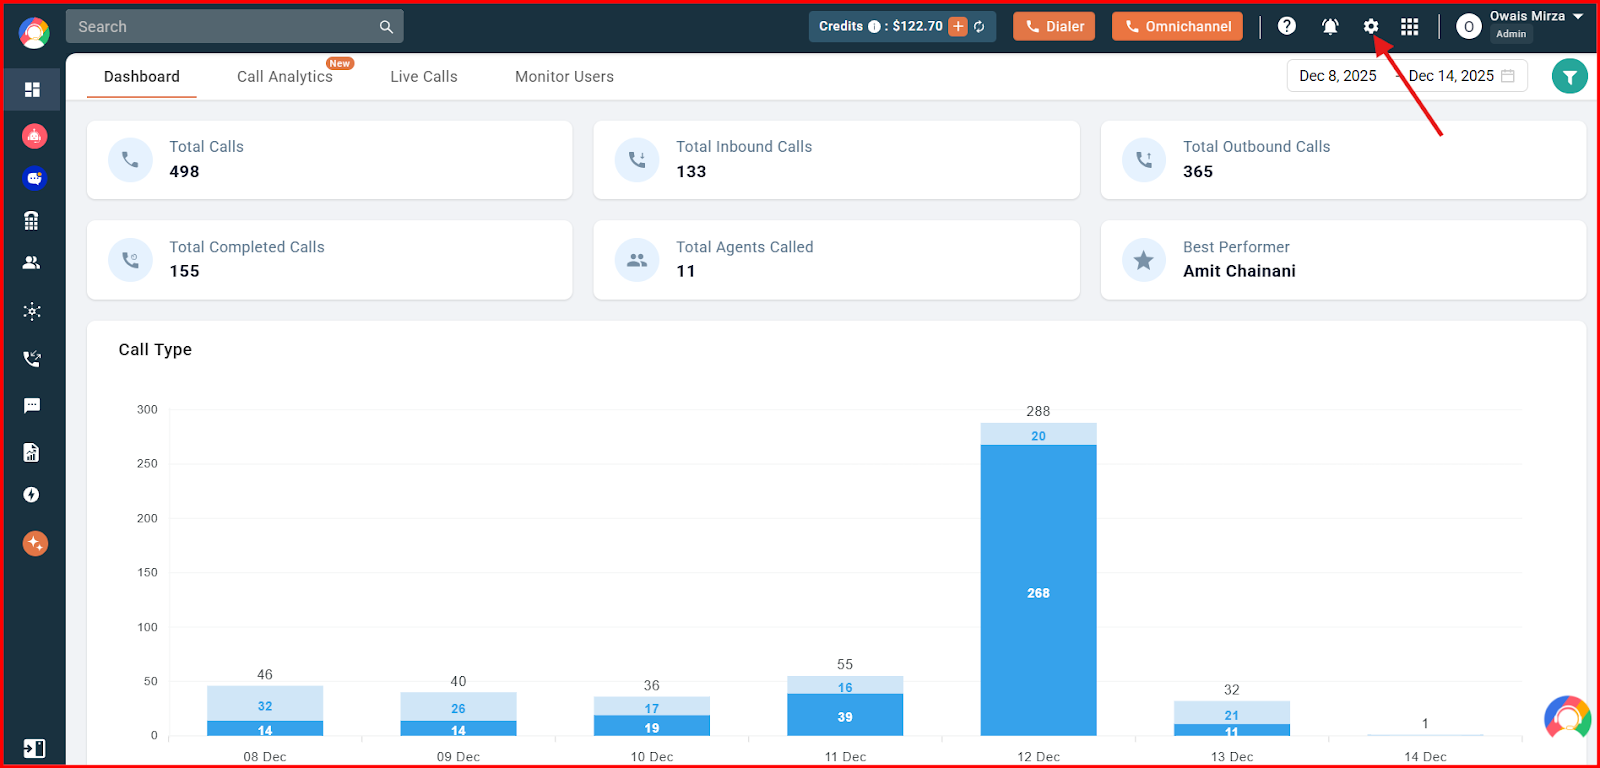Open the reports document icon in sidebar
Screen dimensions: 1600x768
pyautogui.click(x=32, y=453)
